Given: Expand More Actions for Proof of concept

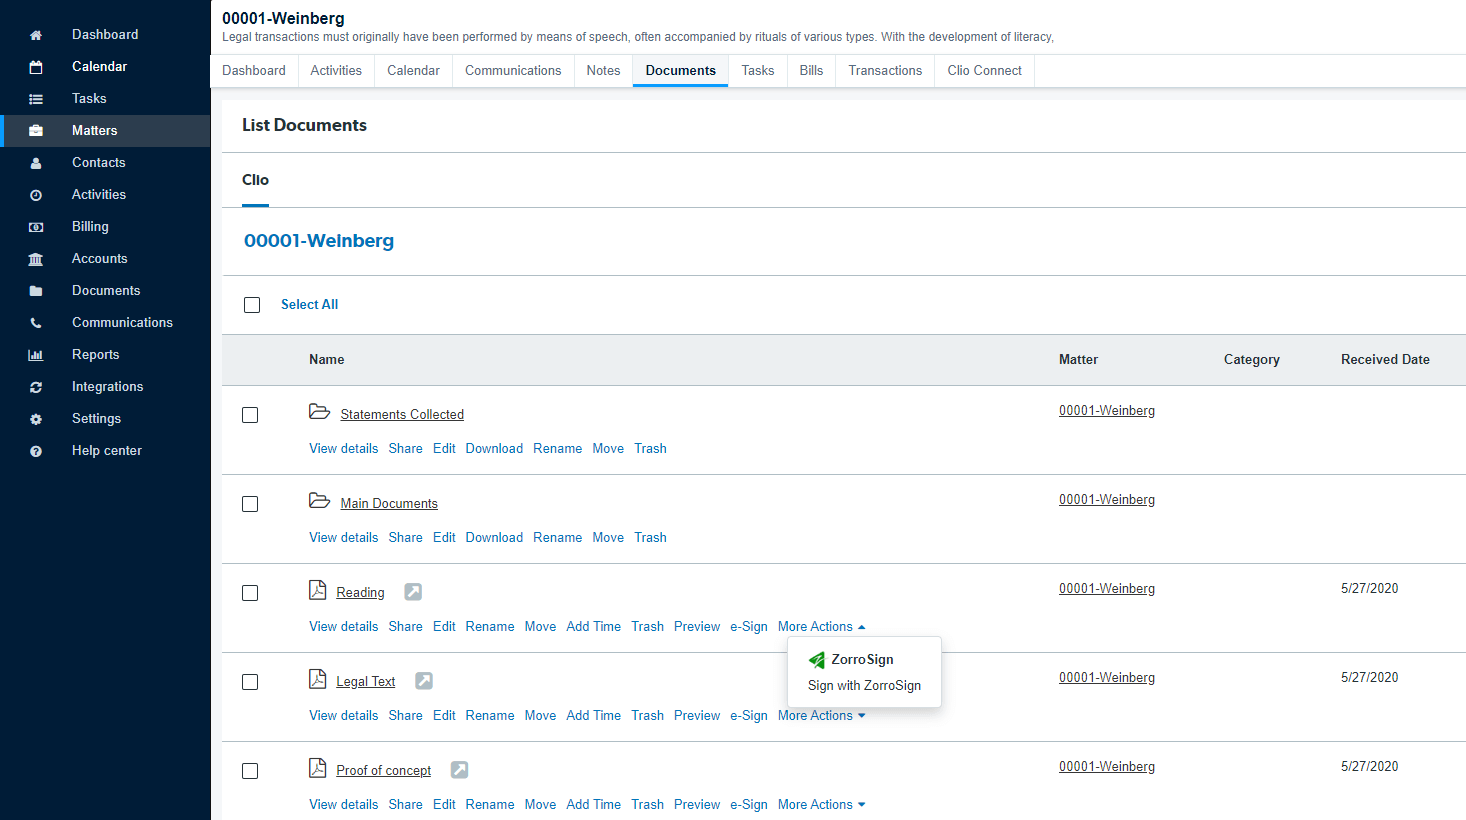Looking at the screenshot, I should point(821,805).
